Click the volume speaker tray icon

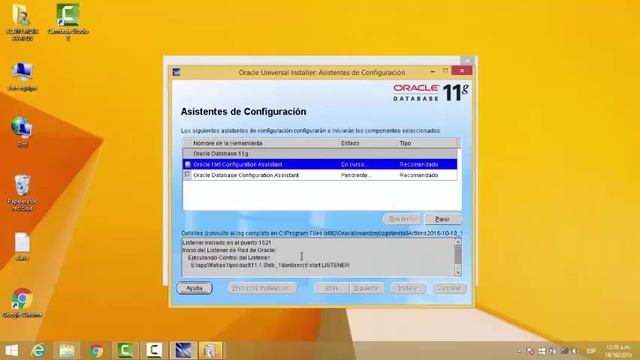tap(574, 351)
